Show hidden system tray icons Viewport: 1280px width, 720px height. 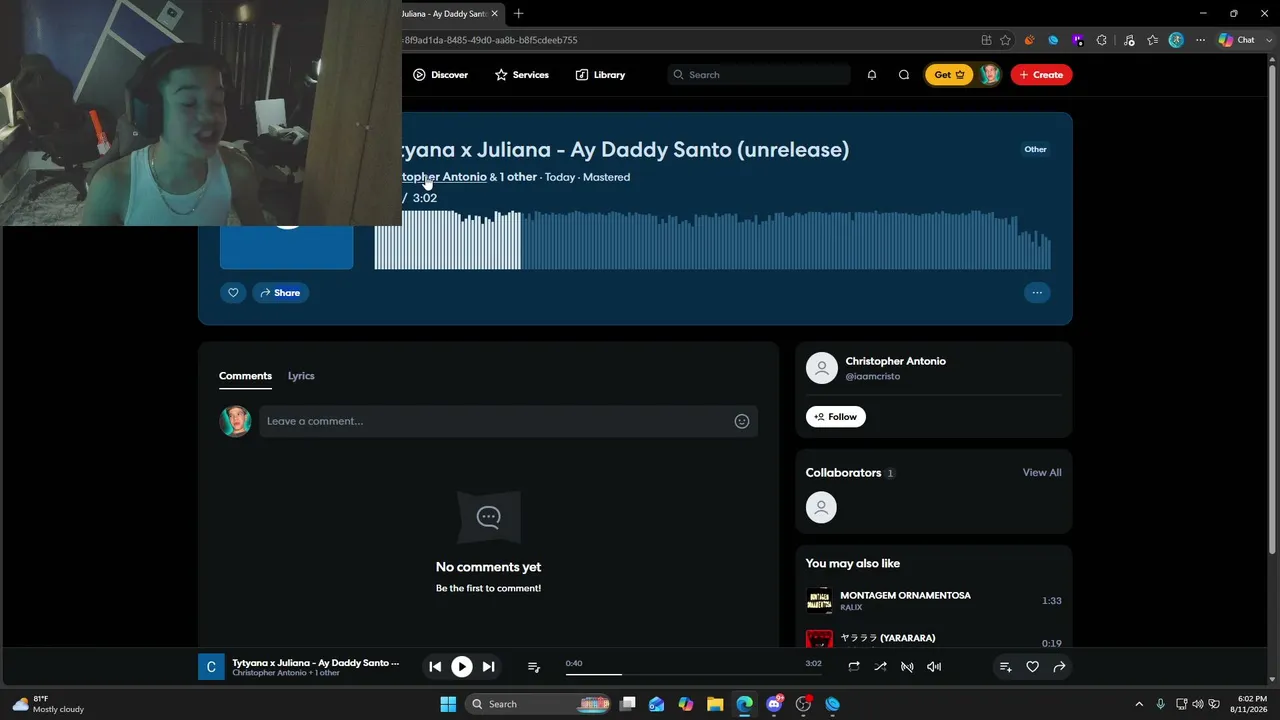pyautogui.click(x=1138, y=704)
